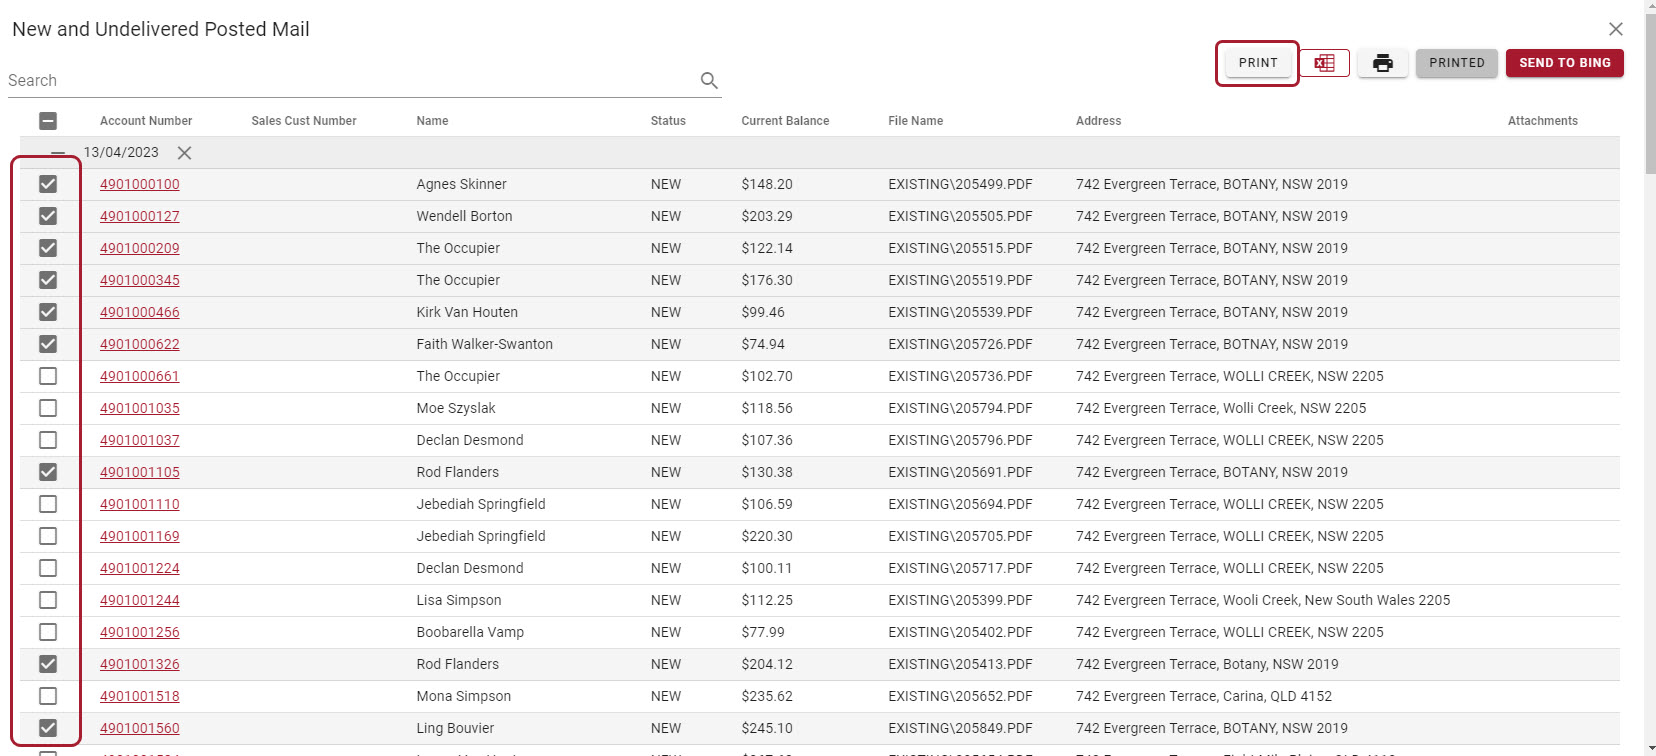Click the search magnifier icon
The image size is (1656, 756).
coord(709,81)
